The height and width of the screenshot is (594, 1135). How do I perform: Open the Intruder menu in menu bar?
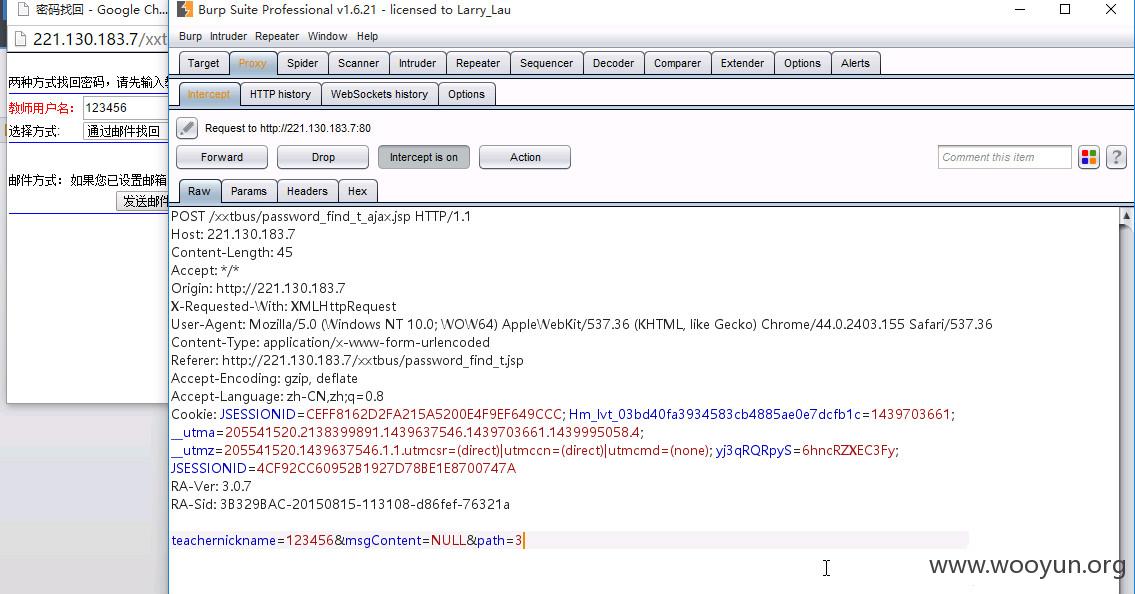228,36
